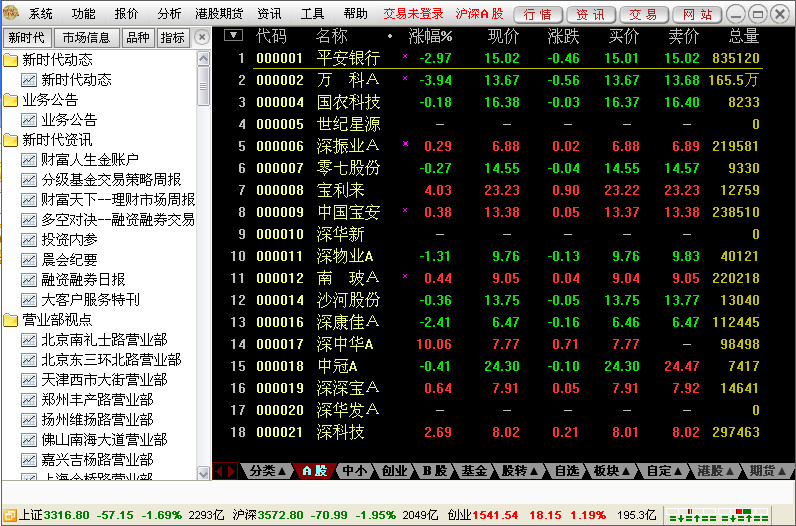The image size is (796, 526).
Task: Switch to the 指标 panel tab
Action: click(x=173, y=38)
